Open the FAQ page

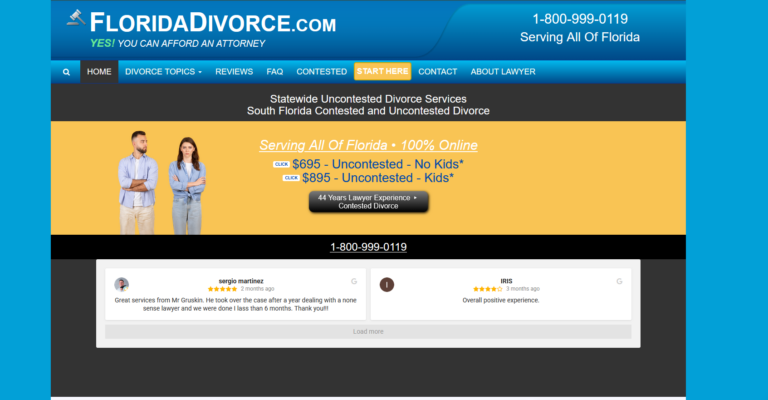275,71
